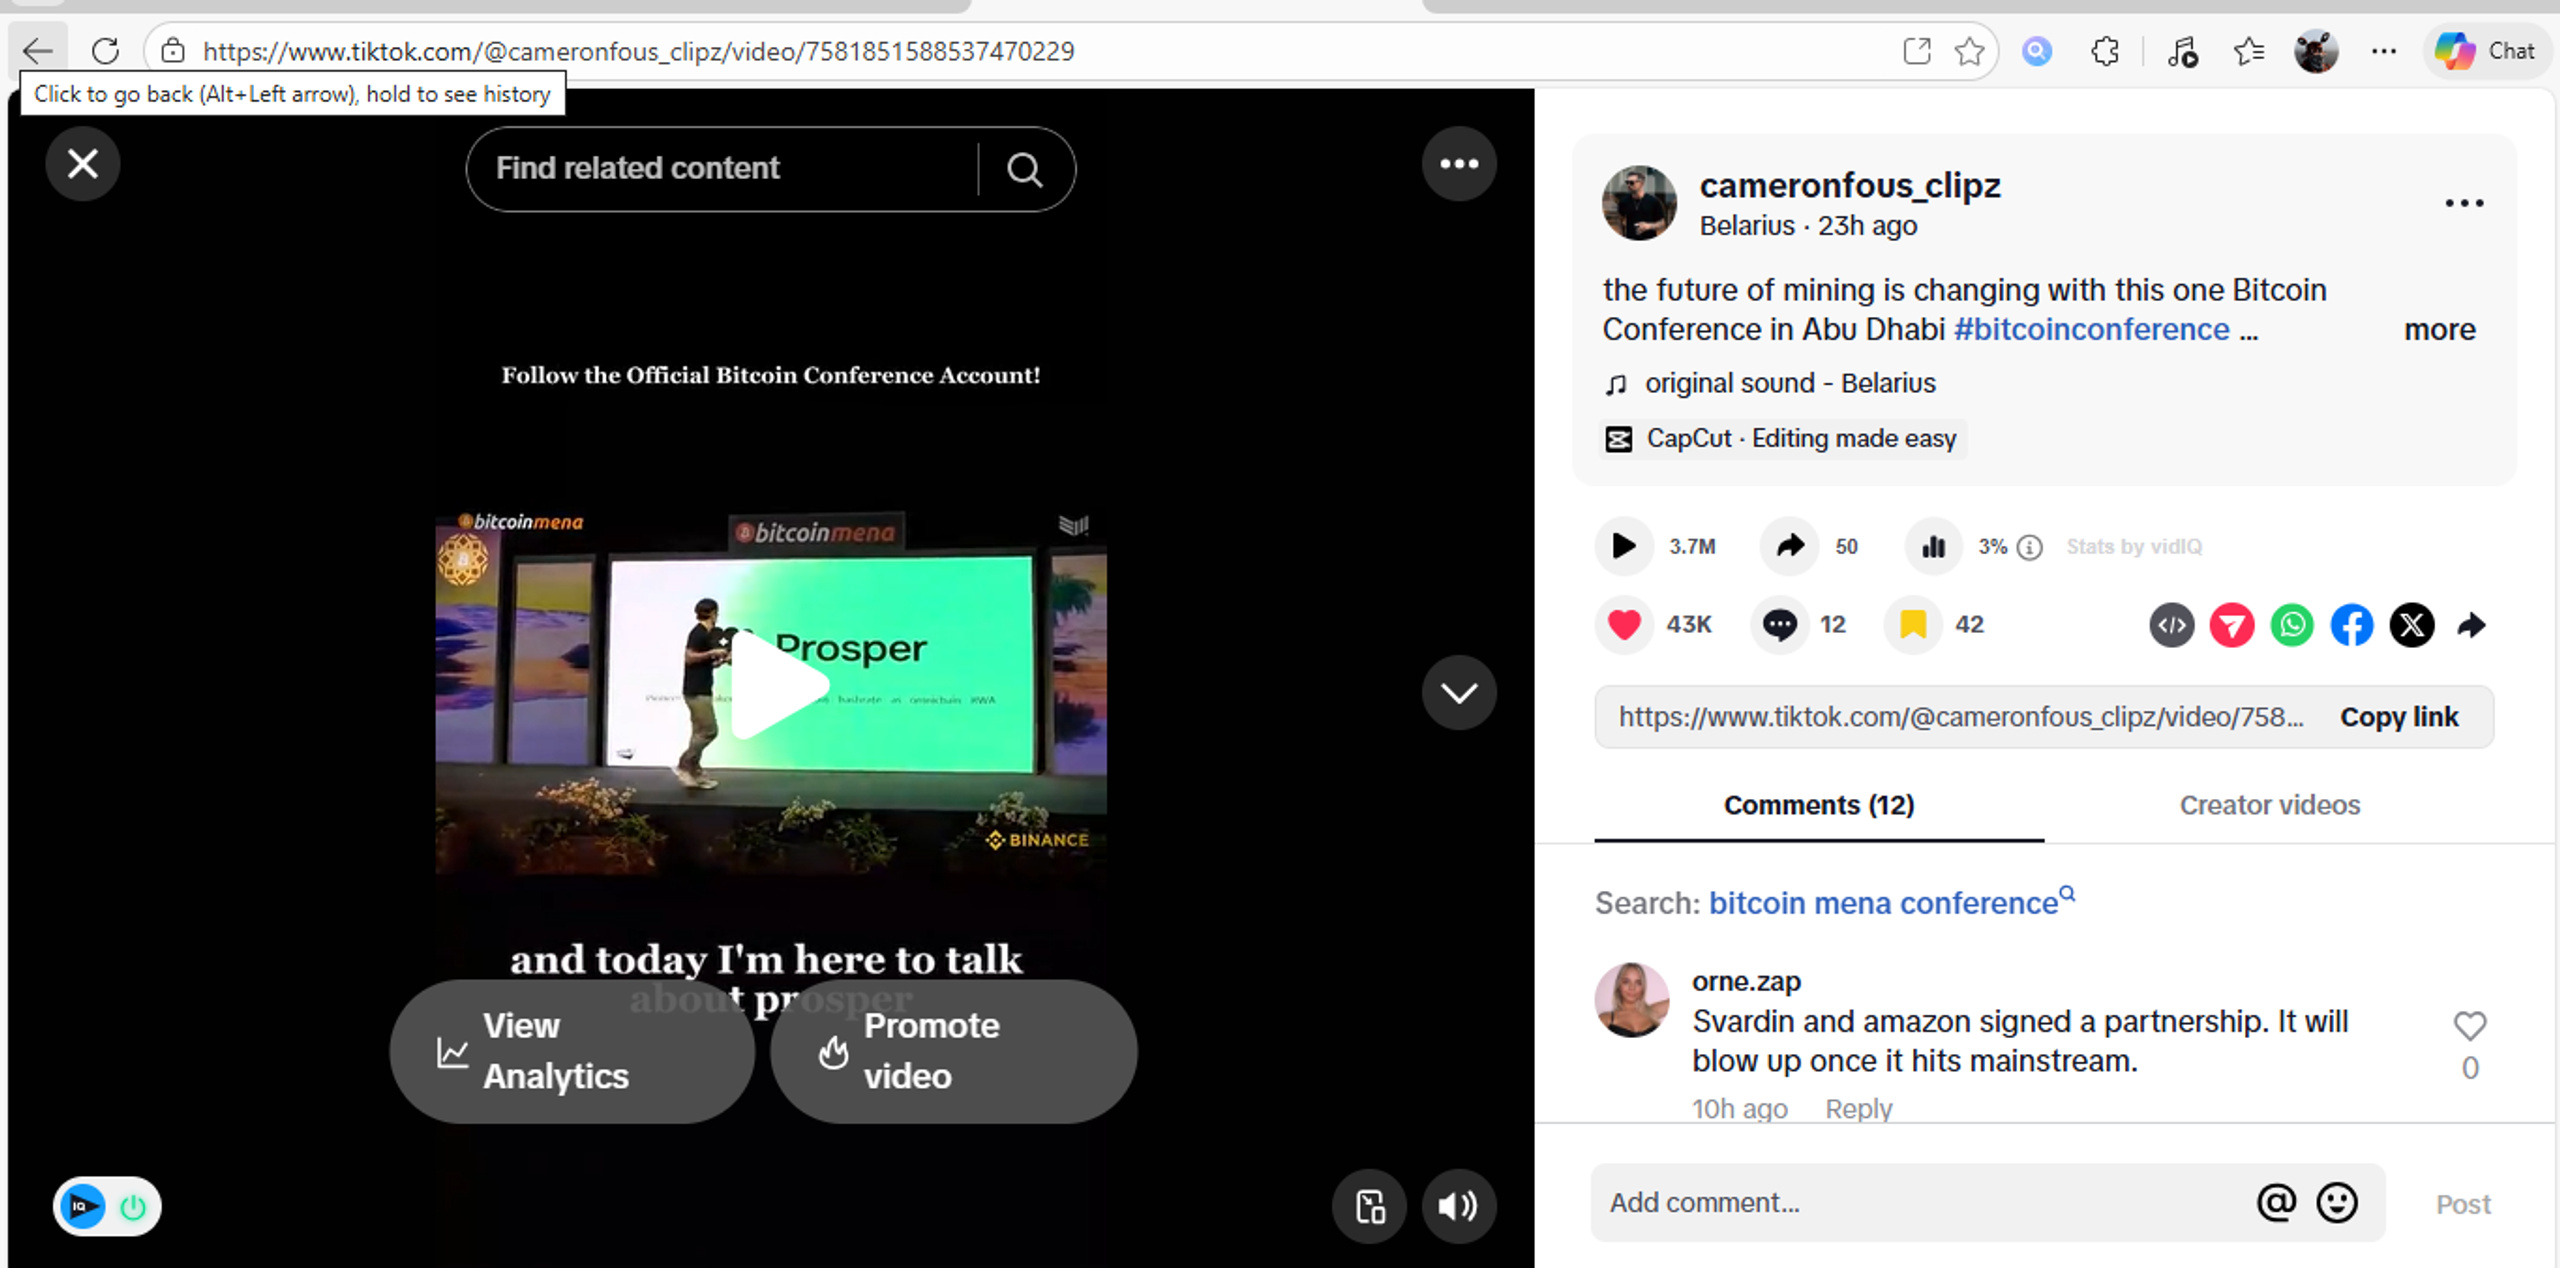This screenshot has height=1268, width=2560.
Task: Go to next video with down chevron
Action: coord(1459,692)
